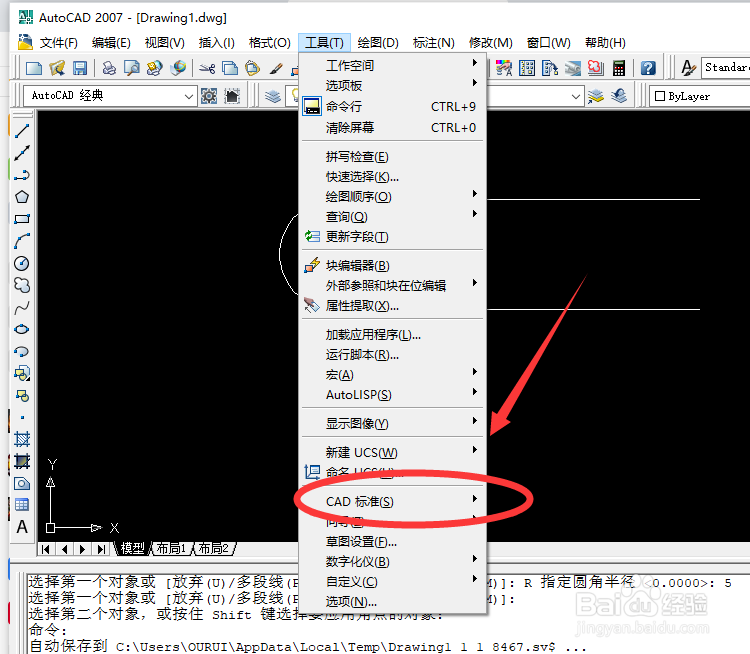Image resolution: width=750 pixels, height=654 pixels.
Task: Click the Copy icon in toolbar
Action: pos(230,68)
